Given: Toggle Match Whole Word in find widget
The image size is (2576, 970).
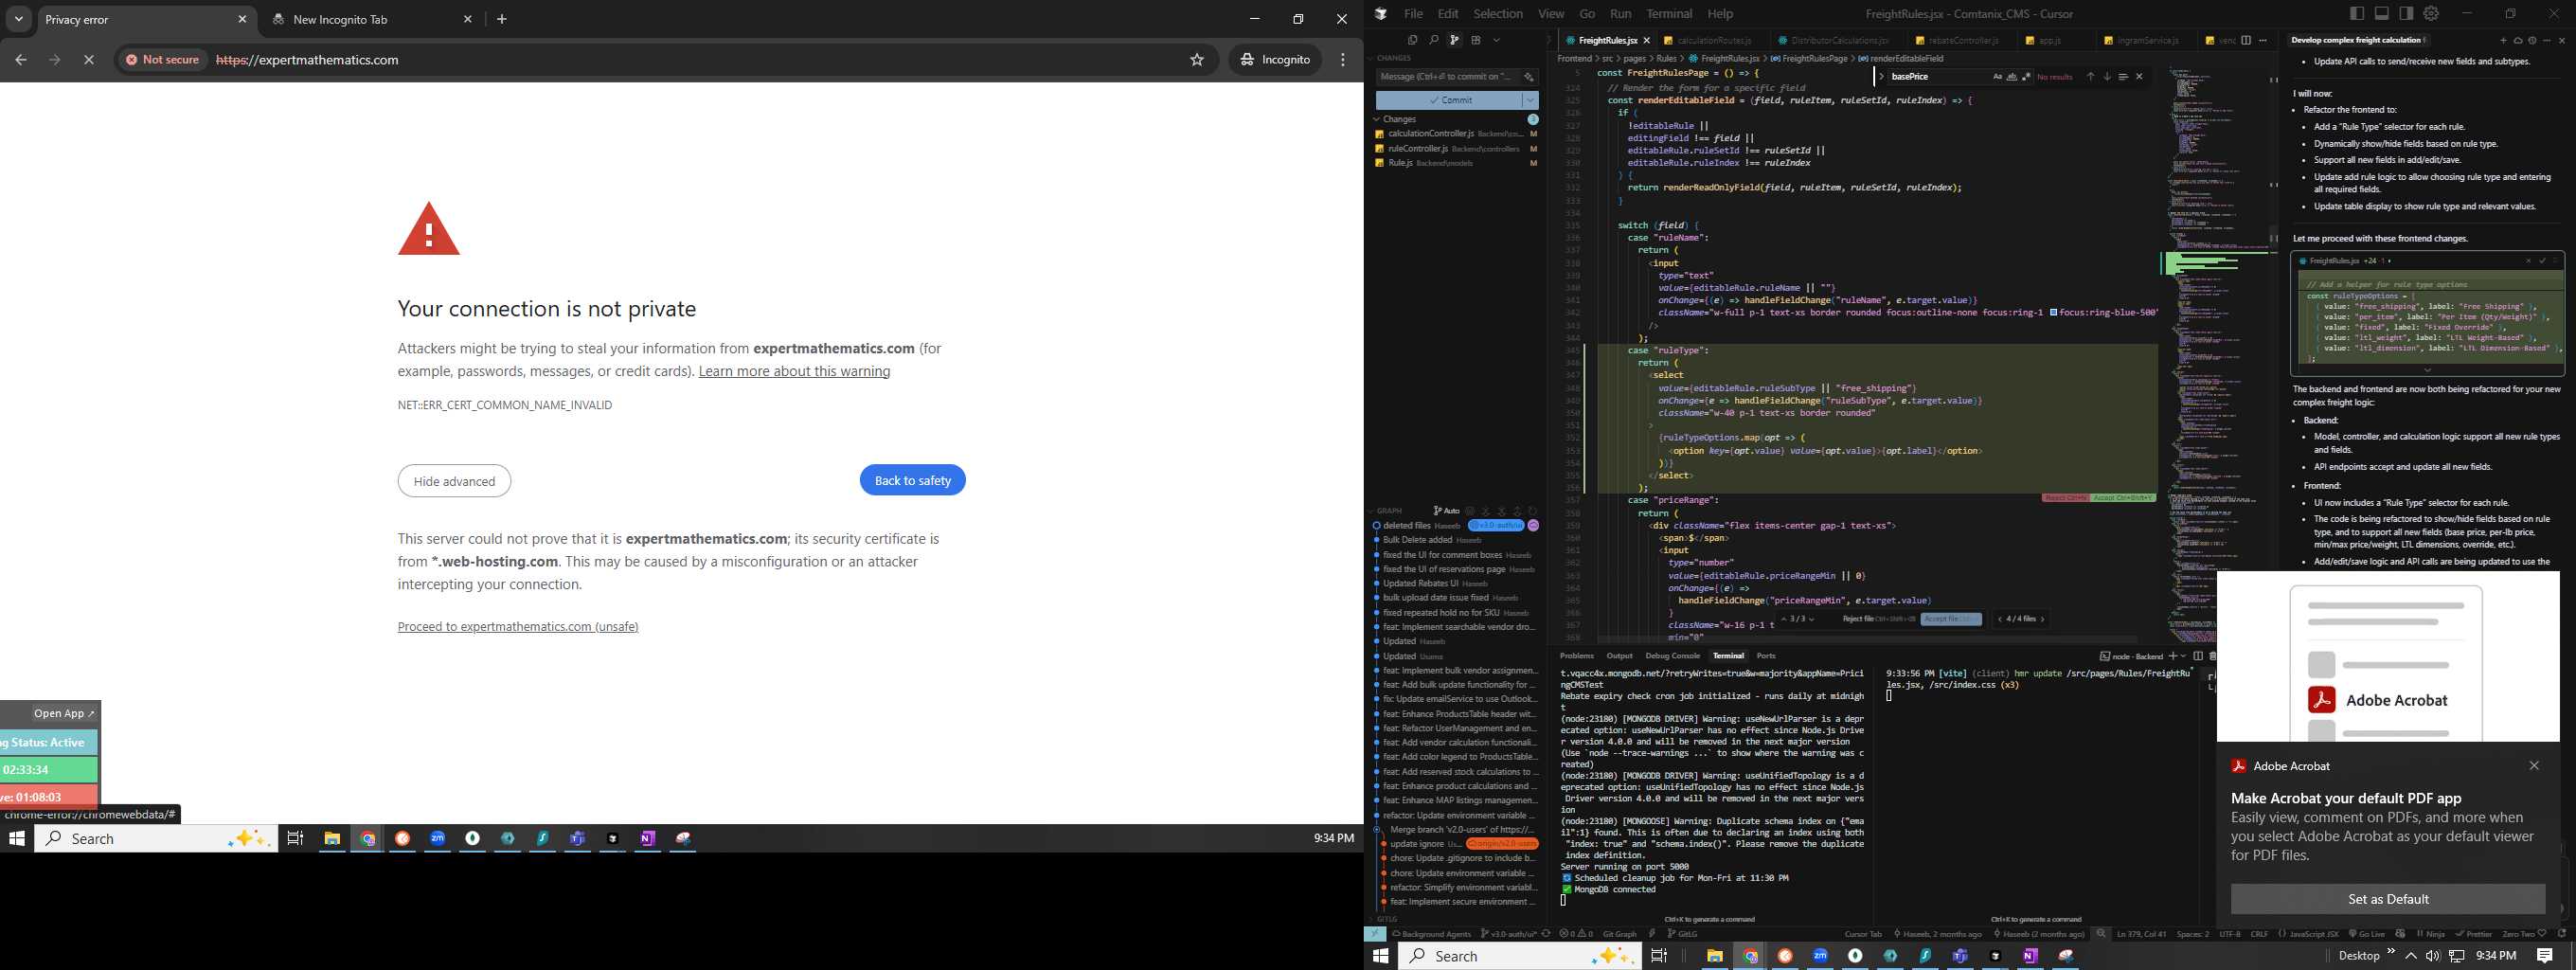Looking at the screenshot, I should point(2012,77).
